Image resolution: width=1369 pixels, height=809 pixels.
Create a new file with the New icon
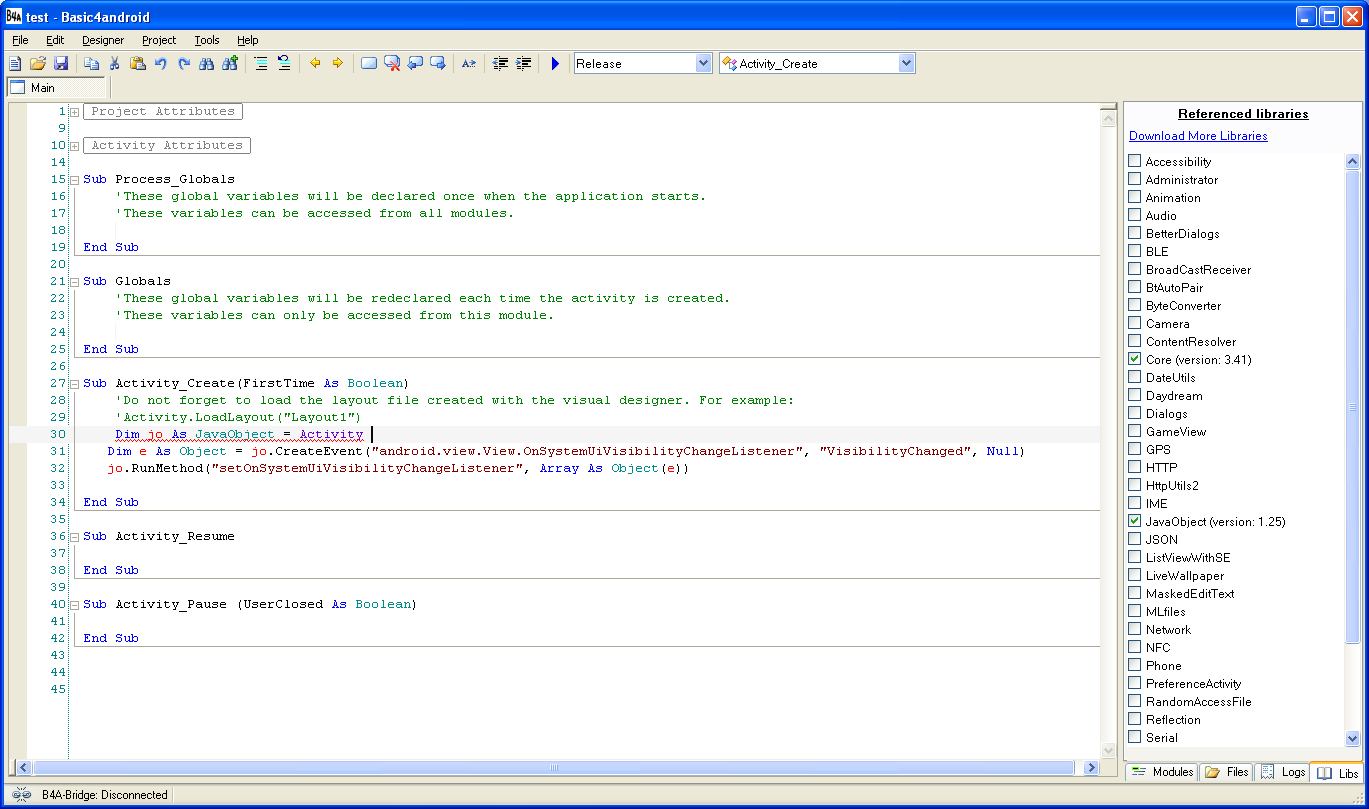[15, 63]
